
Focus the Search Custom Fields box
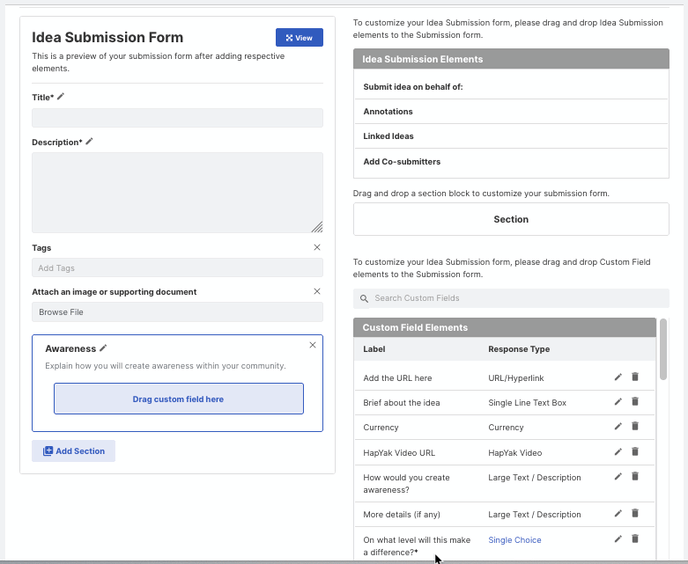511,298
